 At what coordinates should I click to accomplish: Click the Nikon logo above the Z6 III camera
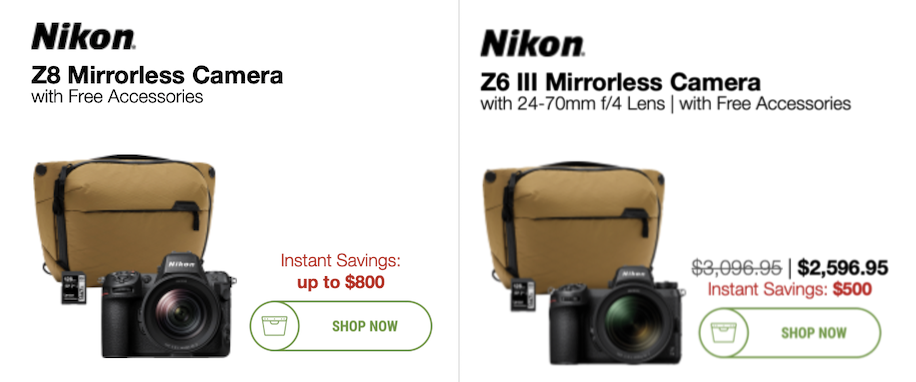532,43
